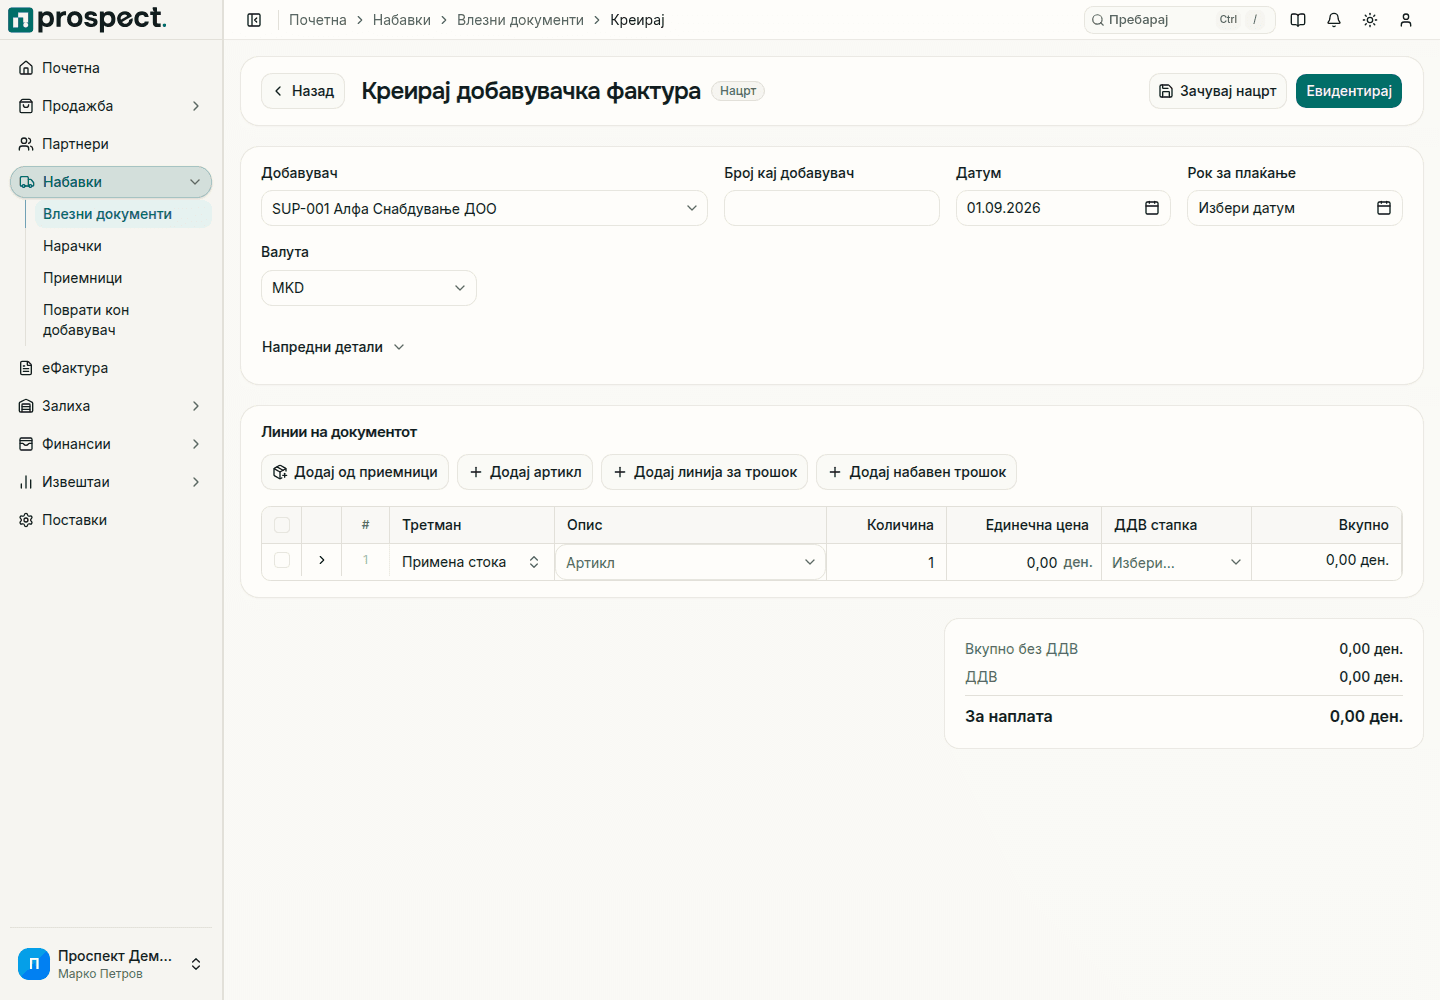Open the Третман Примена стока selector

point(471,562)
